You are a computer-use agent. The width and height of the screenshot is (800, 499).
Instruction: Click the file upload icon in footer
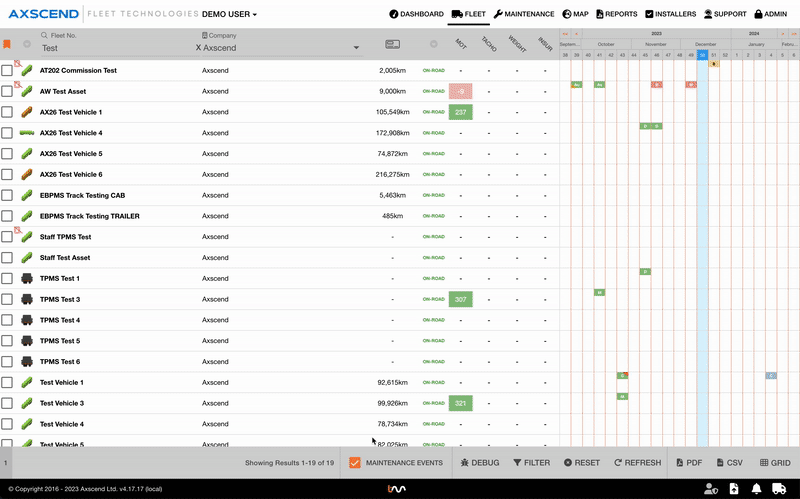(x=733, y=488)
